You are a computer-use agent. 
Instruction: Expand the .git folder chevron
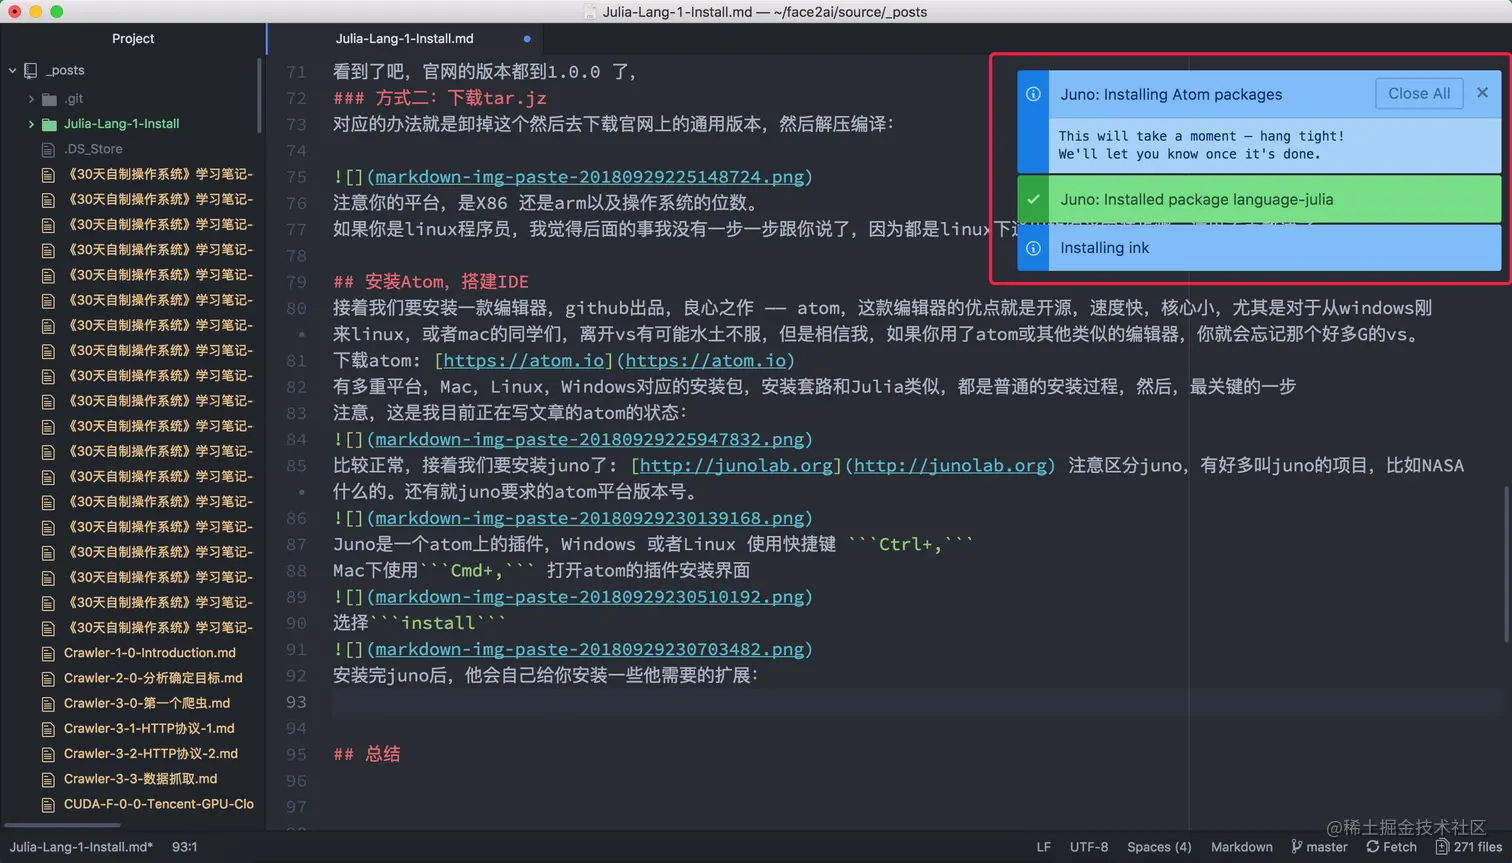pos(31,99)
